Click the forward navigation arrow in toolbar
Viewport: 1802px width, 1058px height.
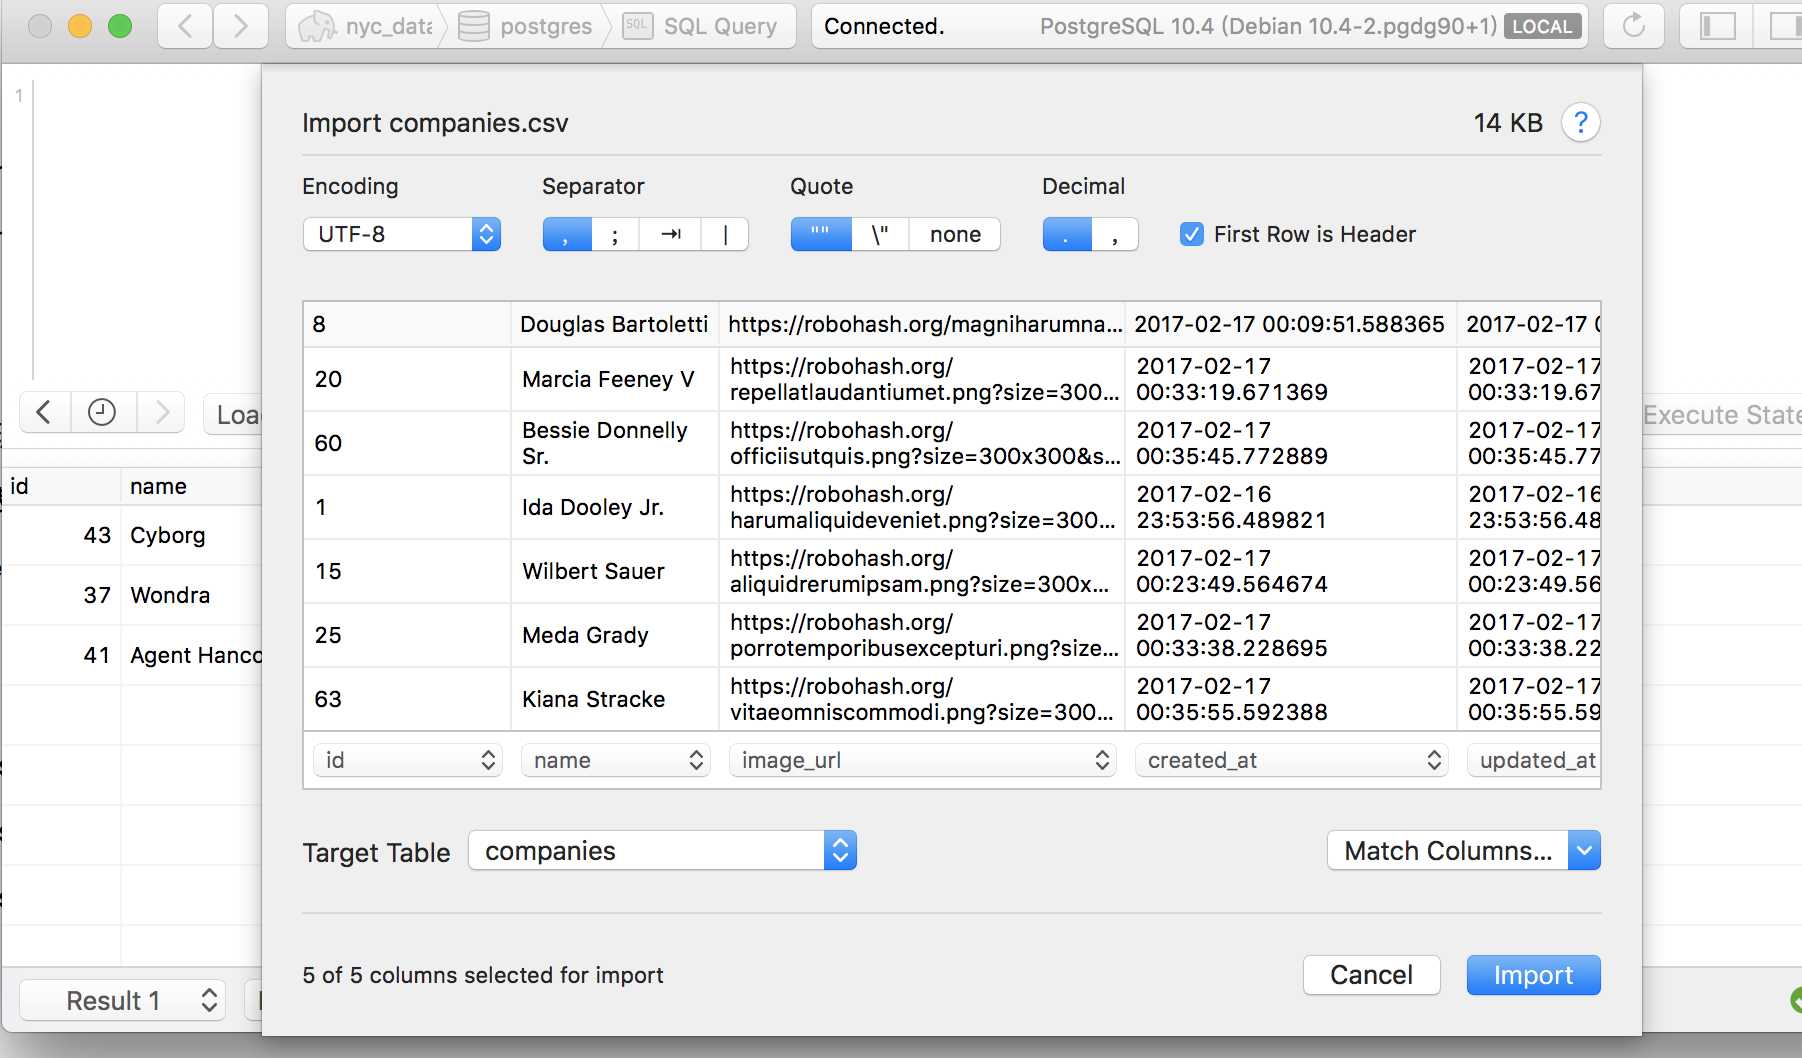pyautogui.click(x=241, y=26)
